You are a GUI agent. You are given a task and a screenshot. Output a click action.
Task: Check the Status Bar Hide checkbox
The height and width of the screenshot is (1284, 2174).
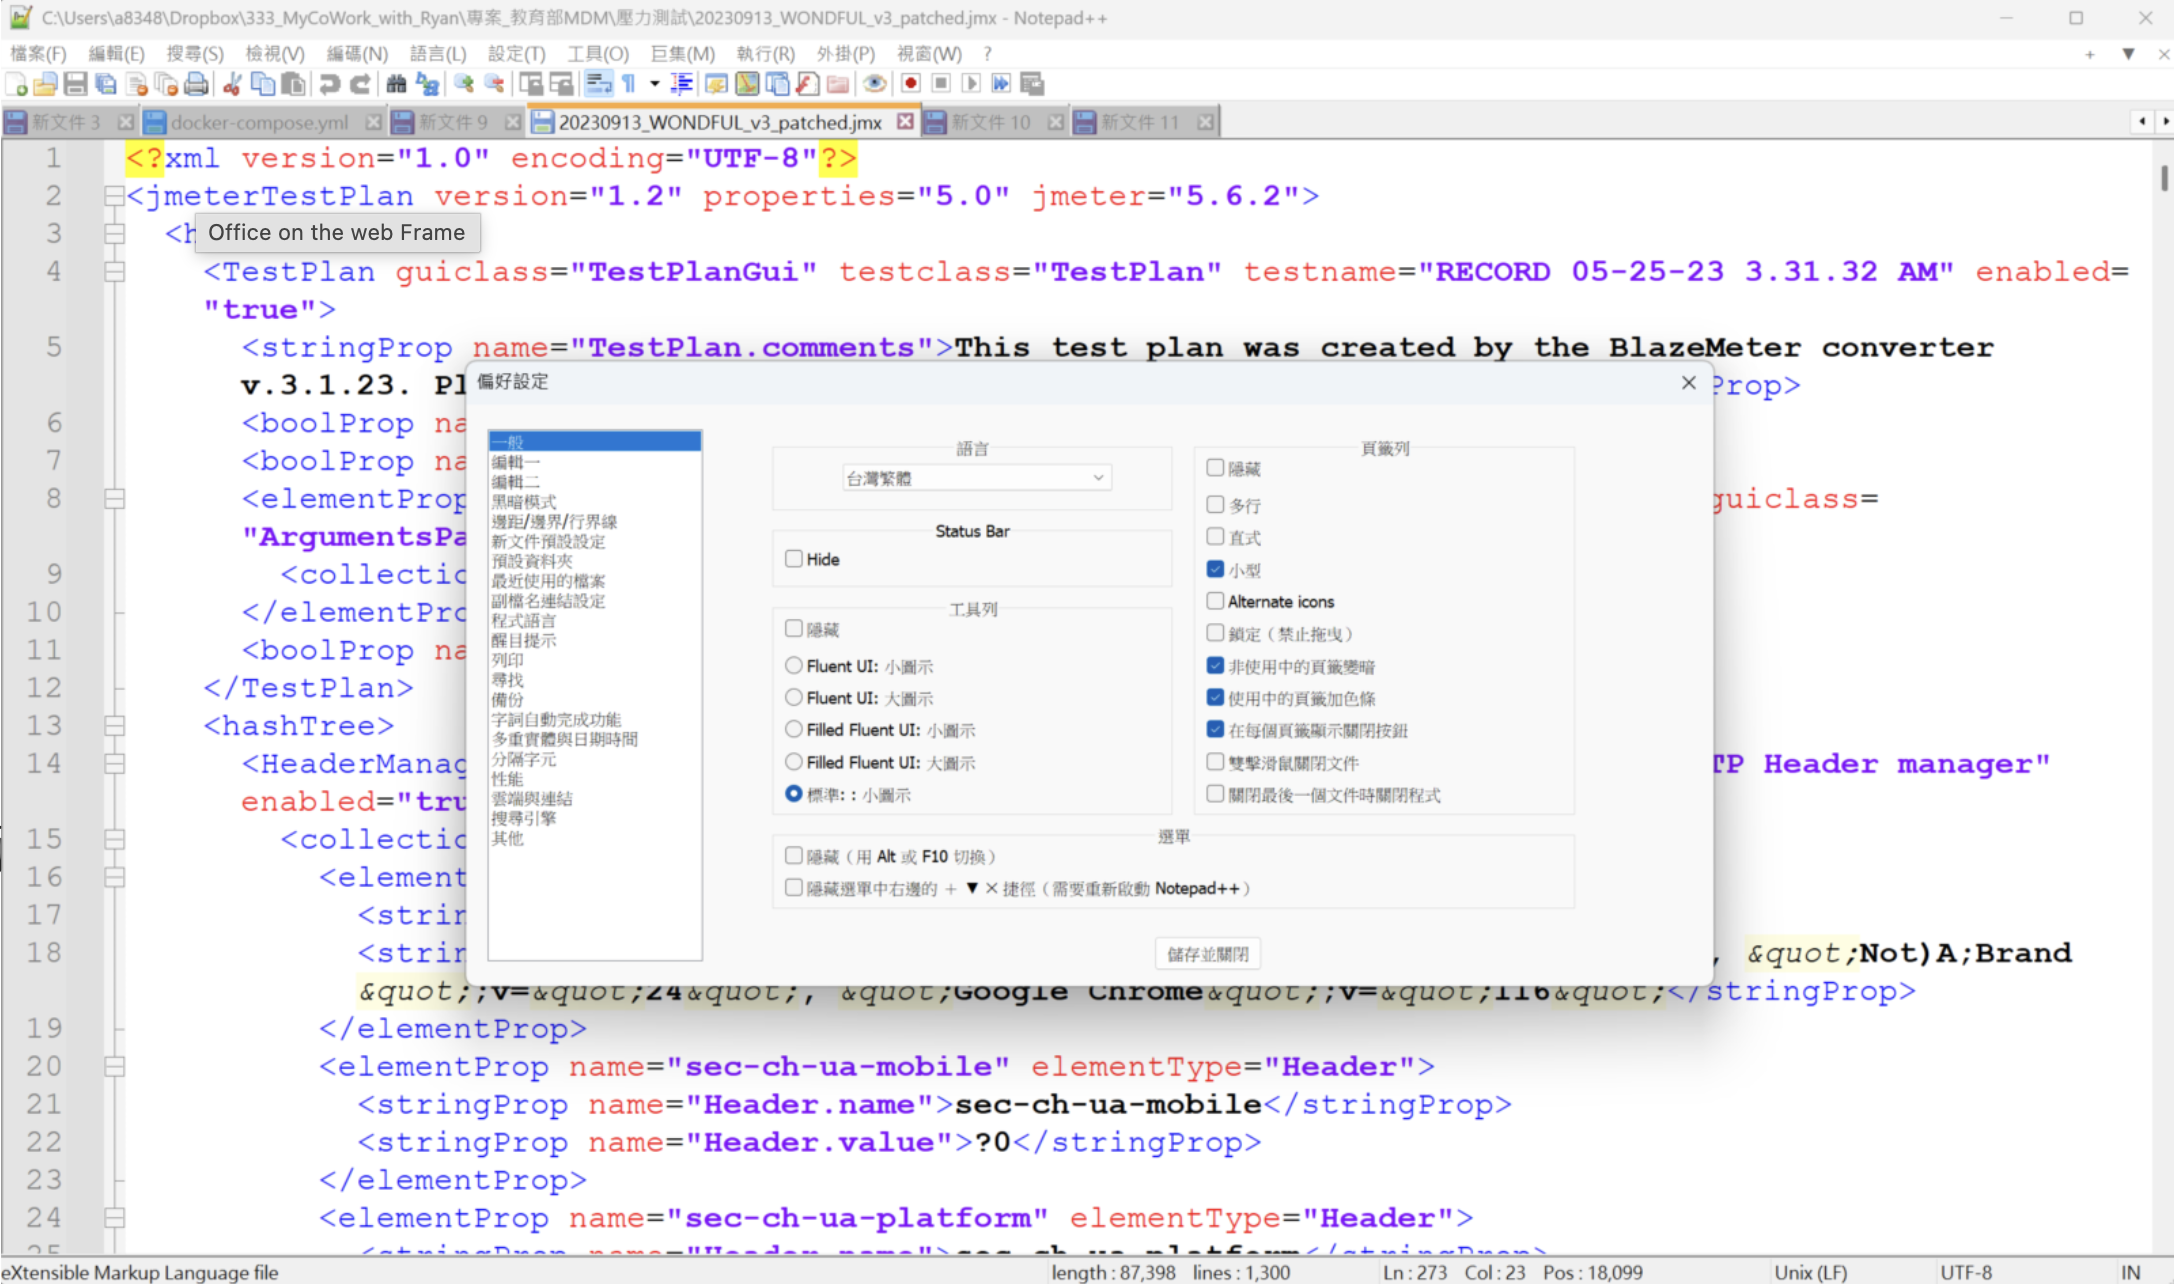pyautogui.click(x=794, y=559)
